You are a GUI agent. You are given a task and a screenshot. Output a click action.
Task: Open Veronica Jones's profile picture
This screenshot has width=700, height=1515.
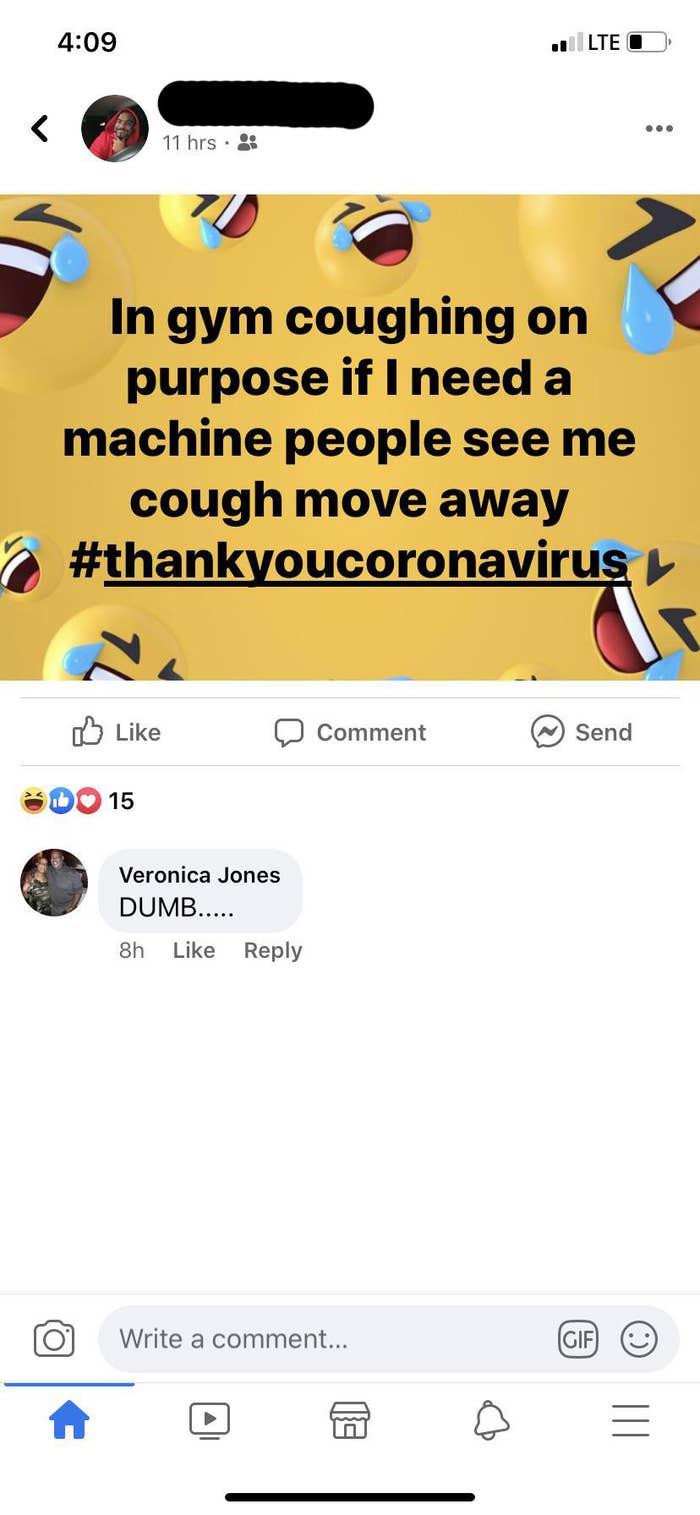[54, 882]
